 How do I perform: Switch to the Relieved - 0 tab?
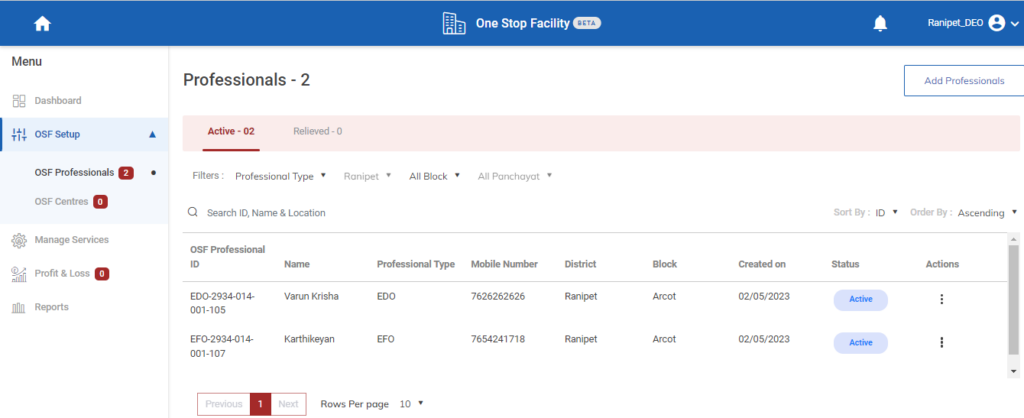coord(317,131)
